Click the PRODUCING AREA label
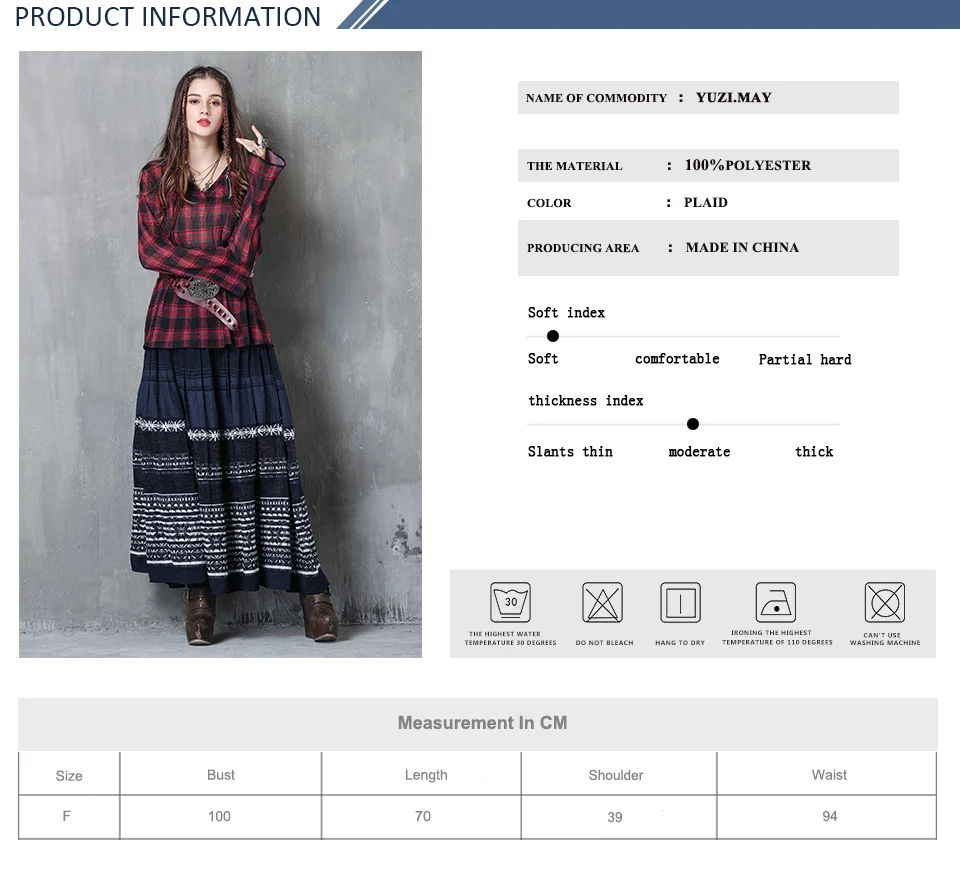 [x=583, y=248]
